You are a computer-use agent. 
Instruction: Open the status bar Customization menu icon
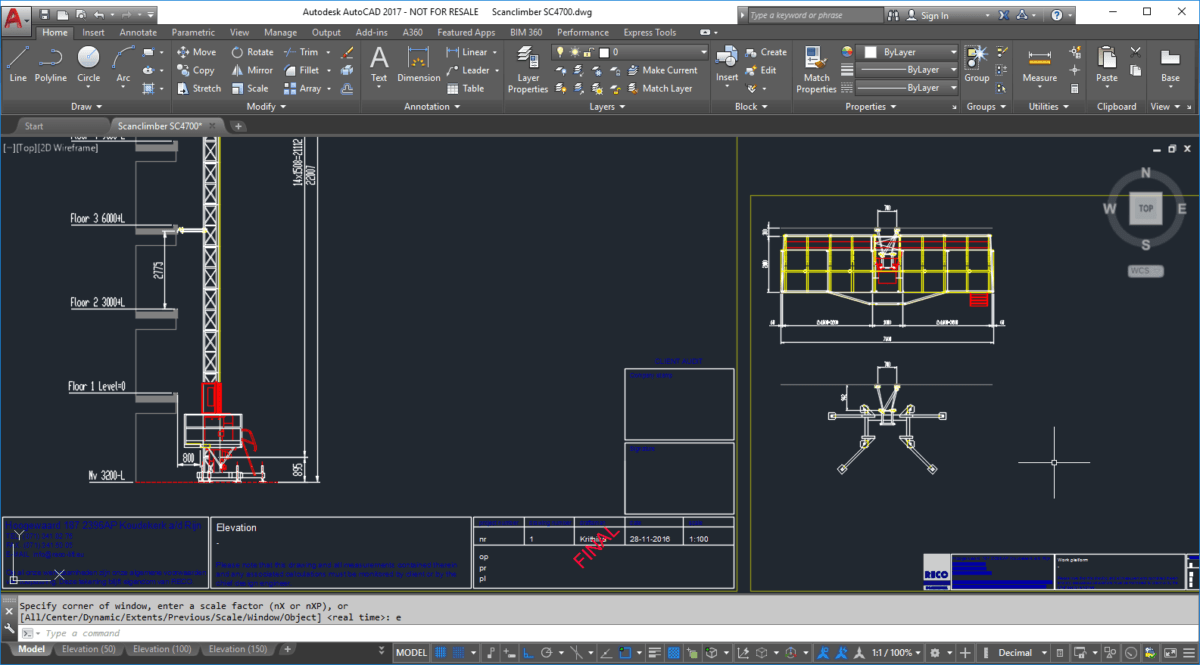point(1188,652)
